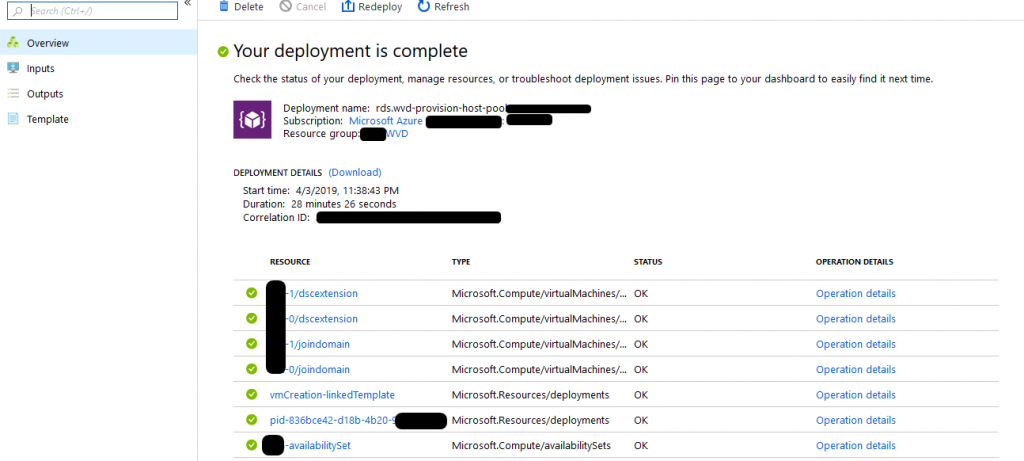Open the pid-836bce42-d18b-4b20 resource link
1024x461 pixels.
tap(332, 420)
